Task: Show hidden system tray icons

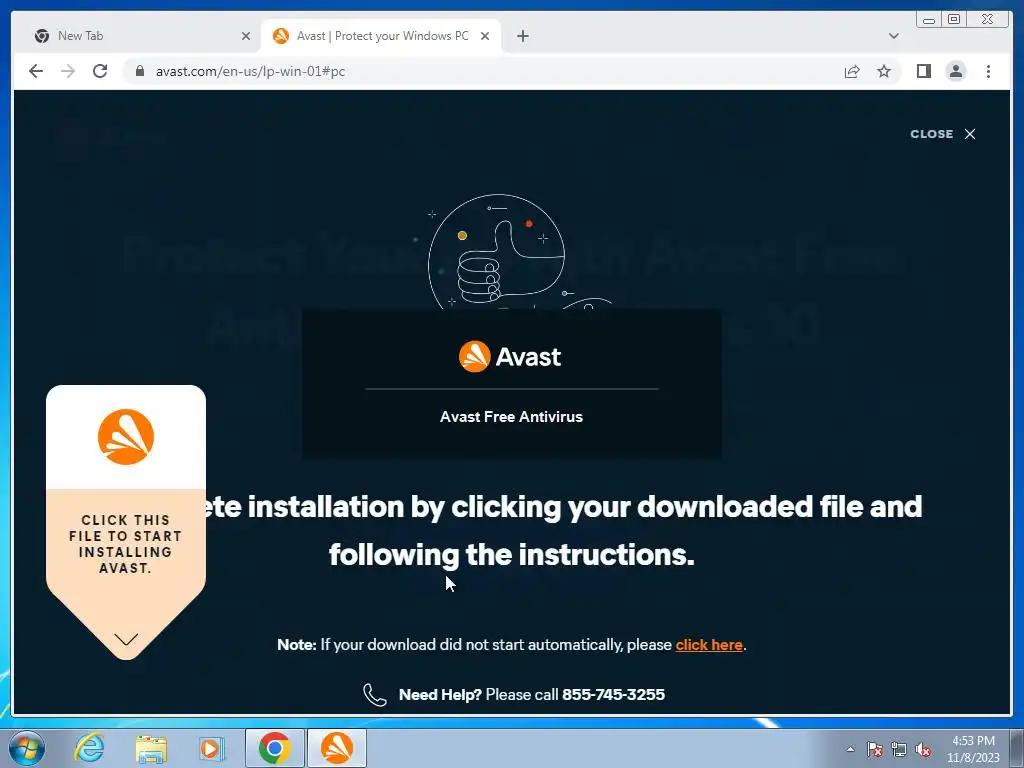Action: pos(850,749)
